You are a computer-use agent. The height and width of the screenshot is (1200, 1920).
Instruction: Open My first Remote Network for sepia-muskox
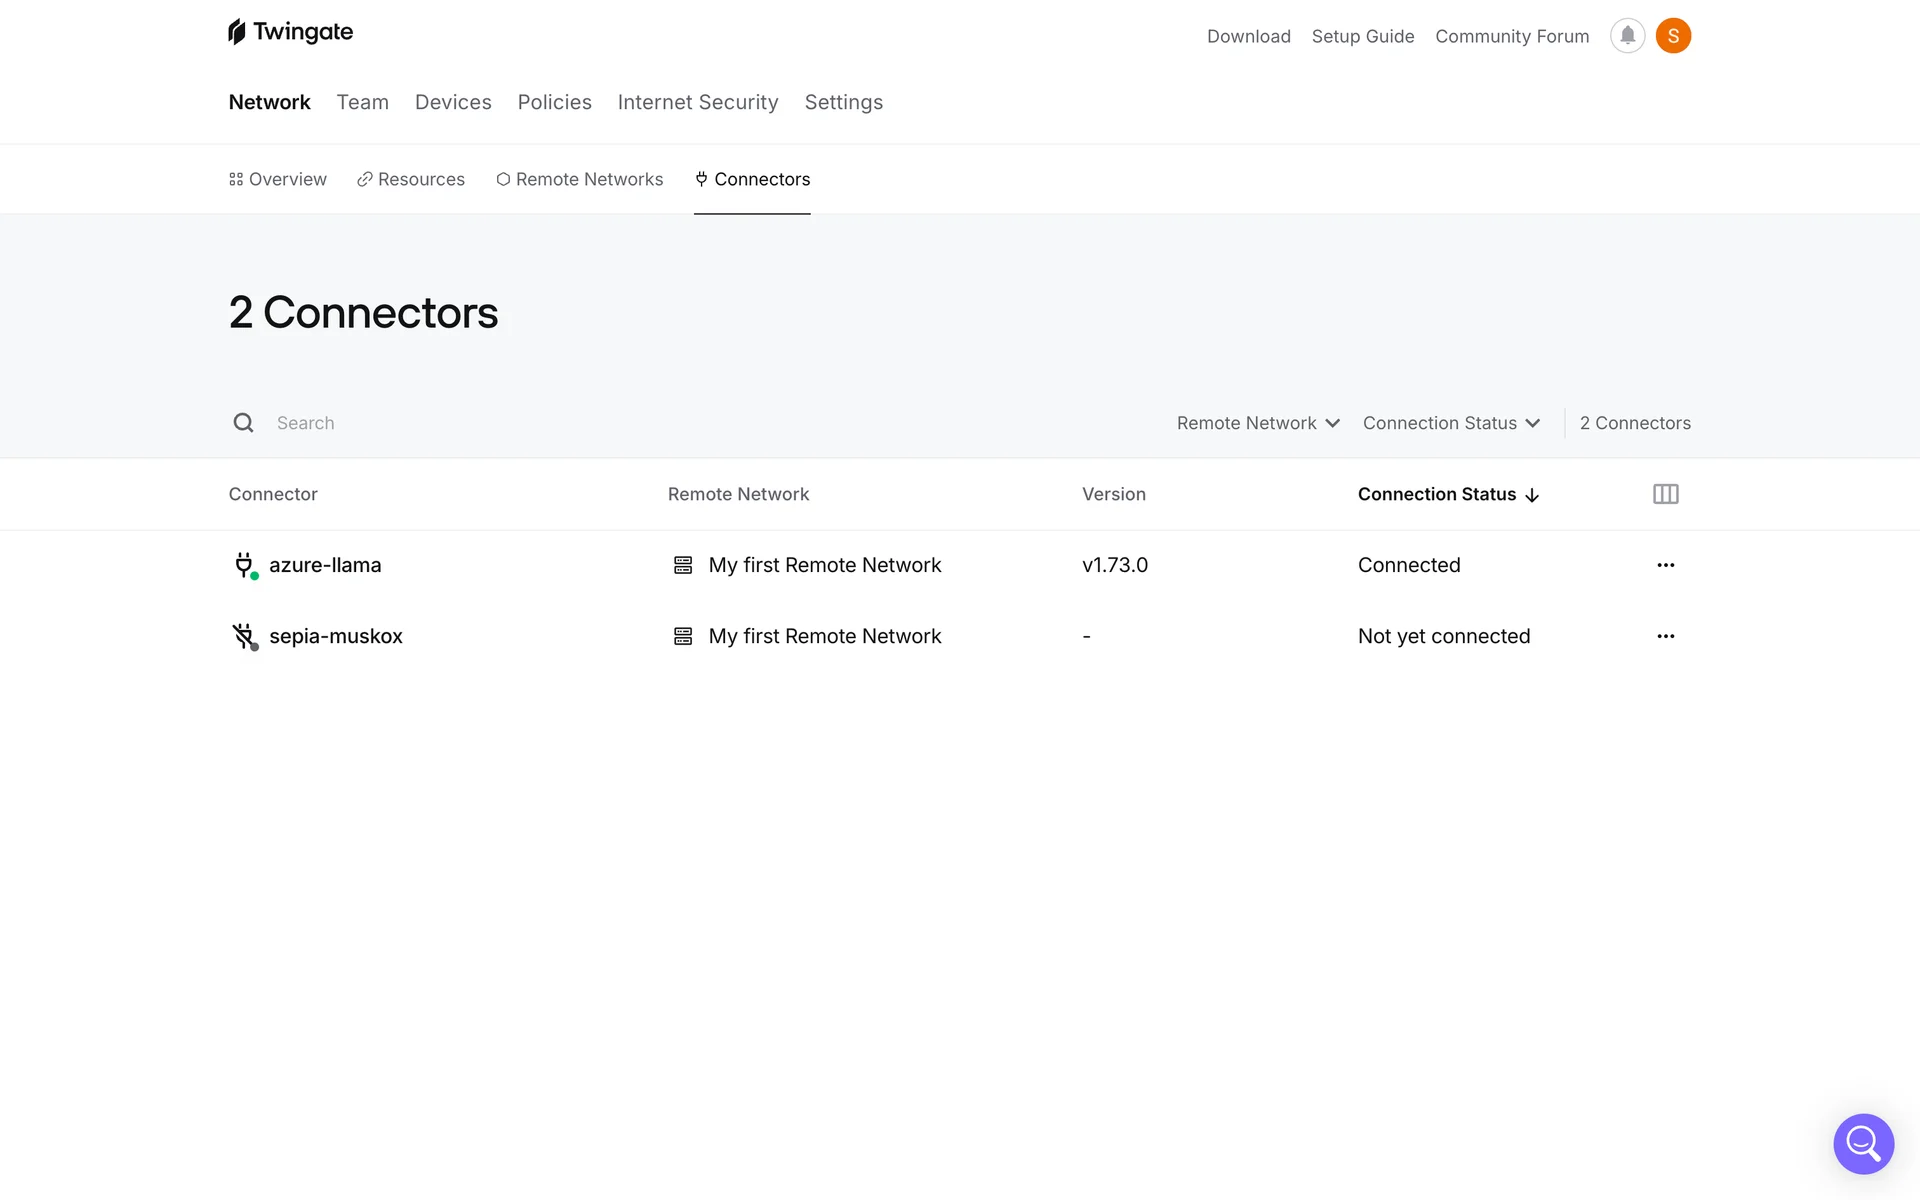click(x=824, y=636)
